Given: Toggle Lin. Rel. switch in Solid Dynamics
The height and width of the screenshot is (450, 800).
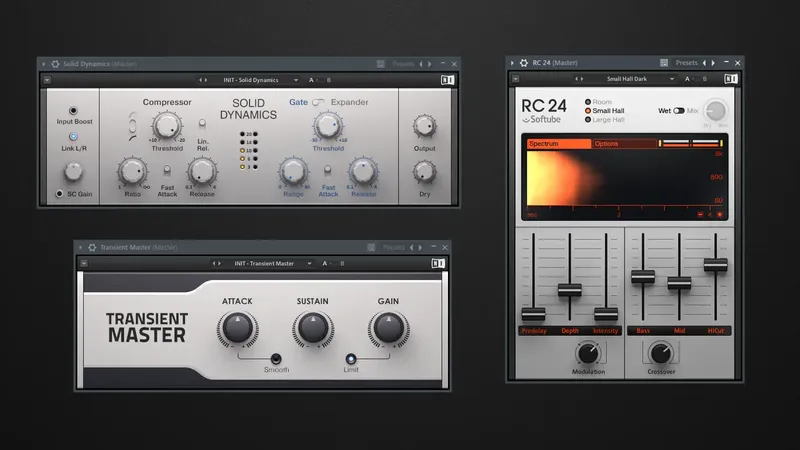Looking at the screenshot, I should coord(203,123).
